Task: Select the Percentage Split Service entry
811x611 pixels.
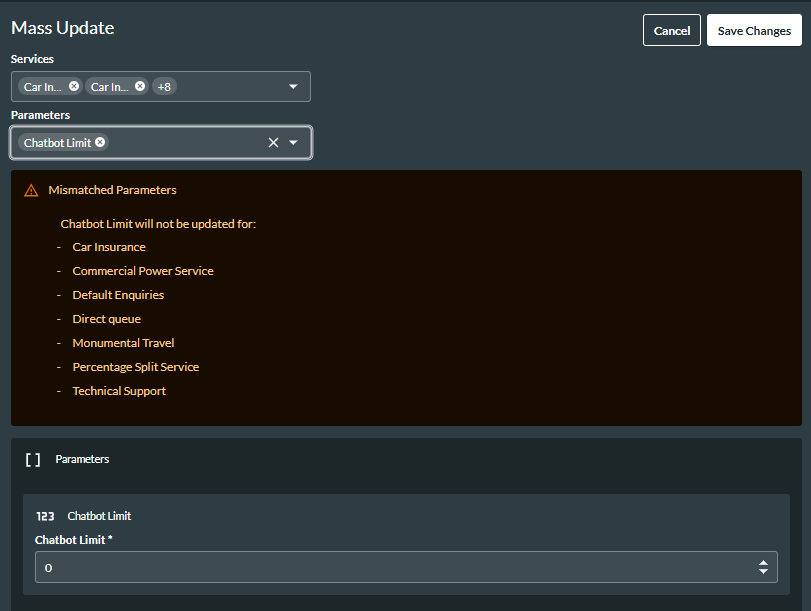Action: (x=136, y=367)
